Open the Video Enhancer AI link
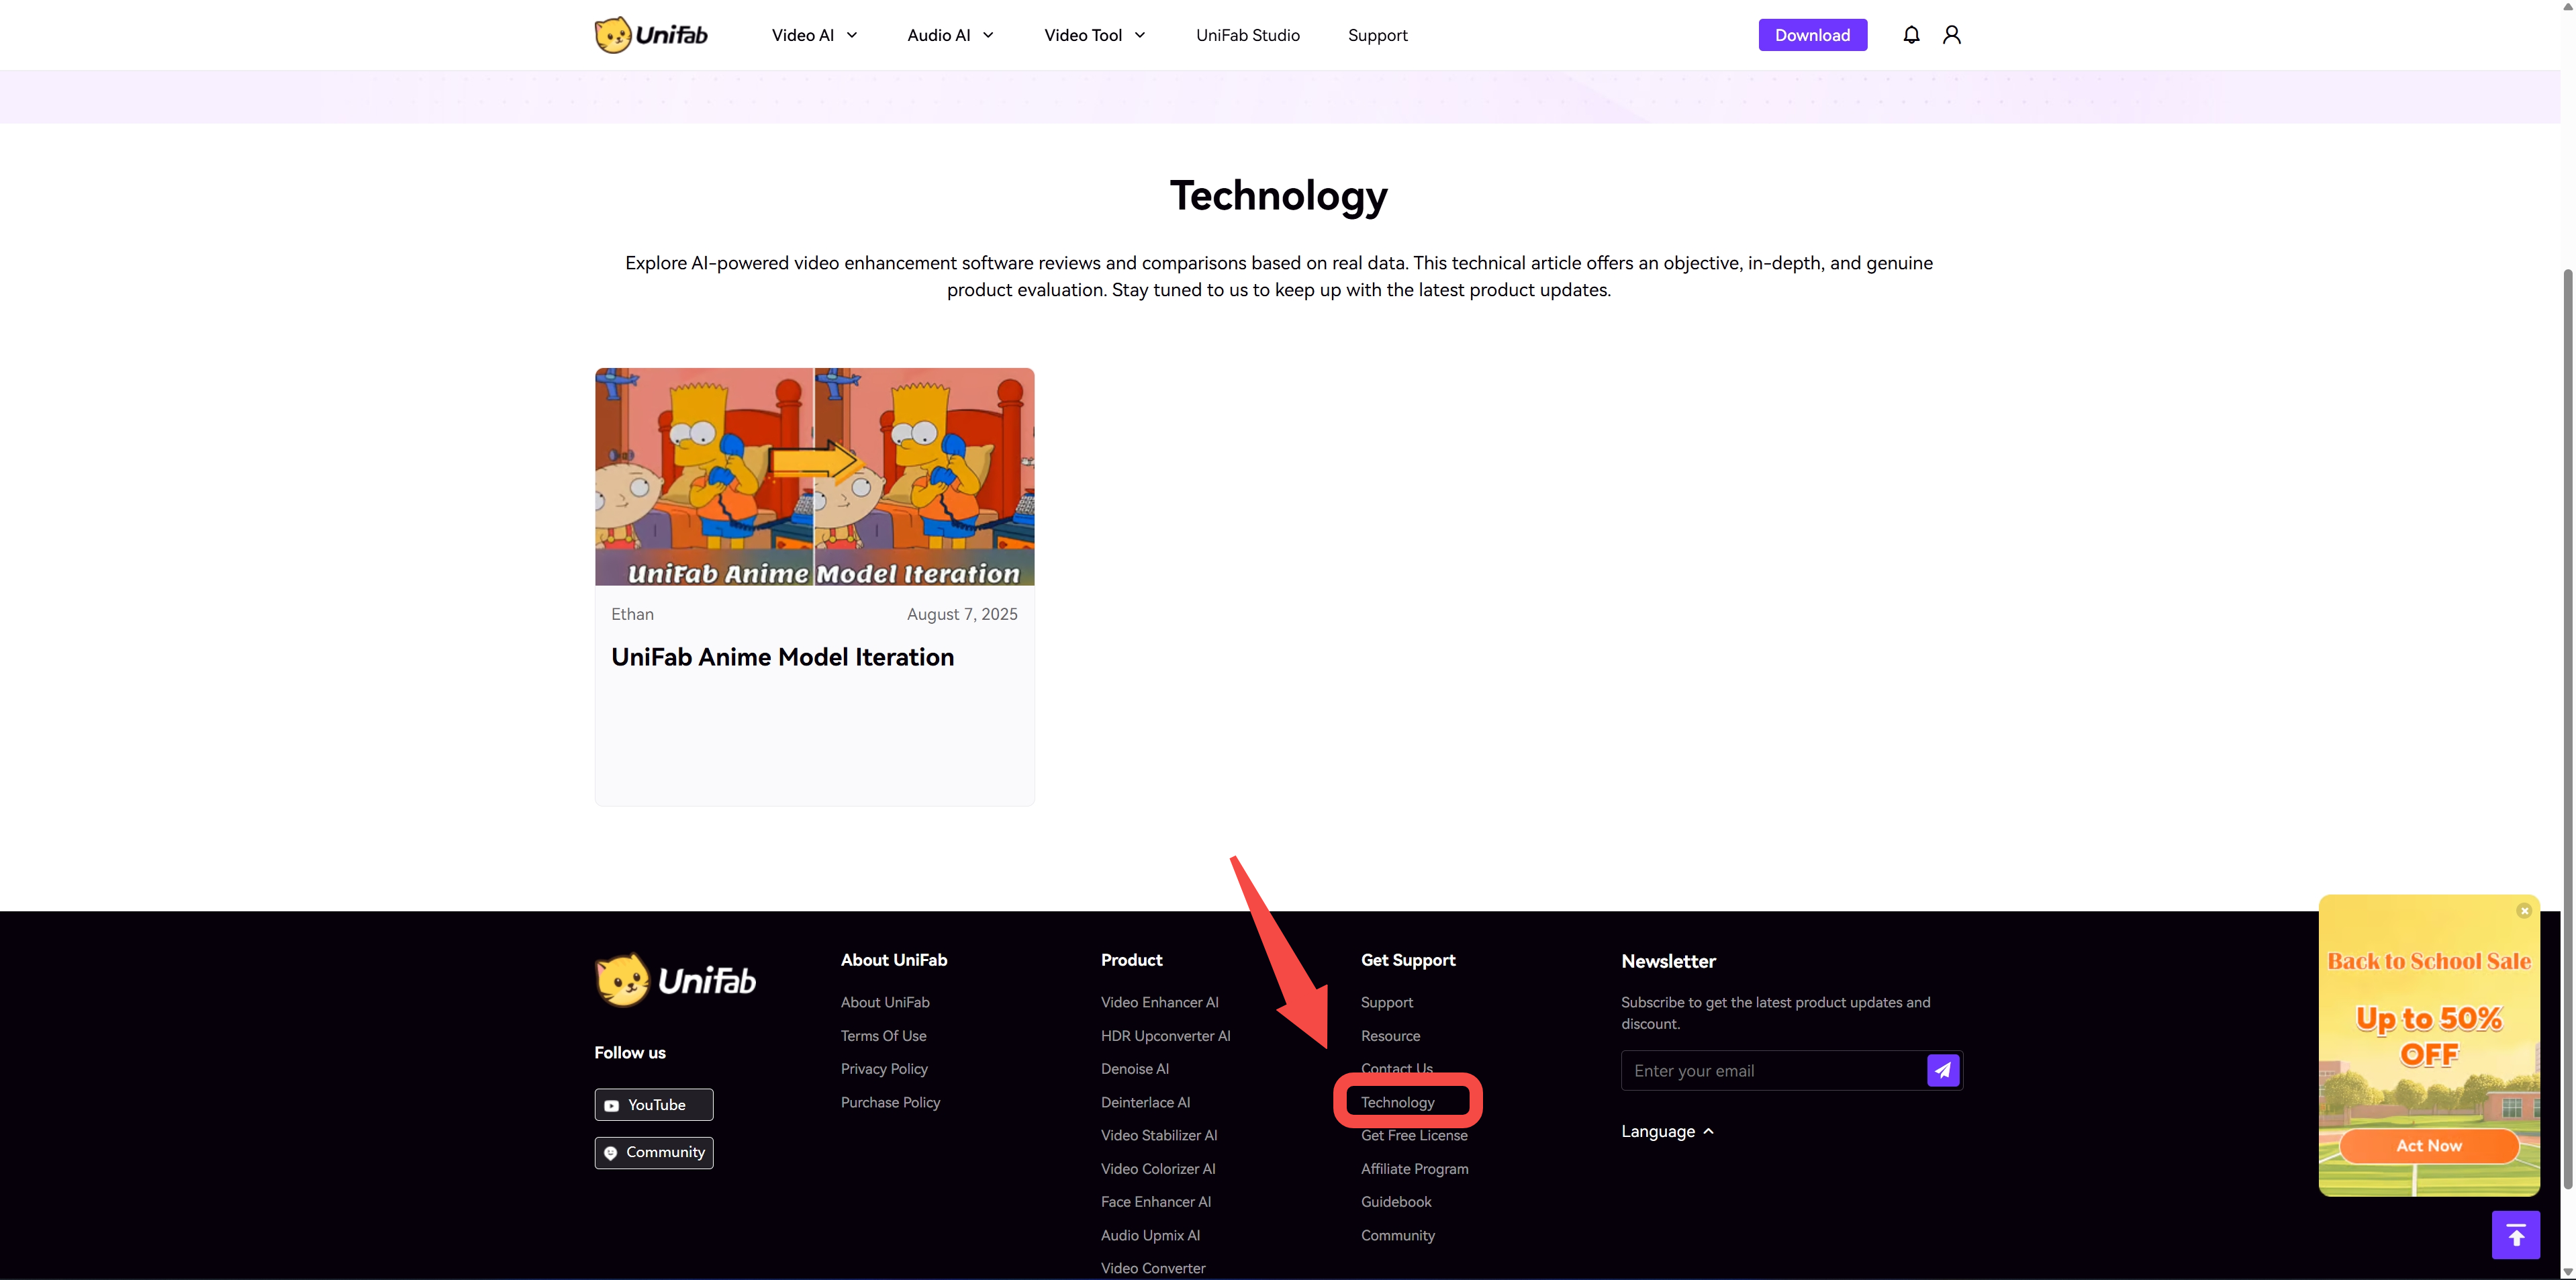This screenshot has width=2576, height=1280. [x=1159, y=1002]
